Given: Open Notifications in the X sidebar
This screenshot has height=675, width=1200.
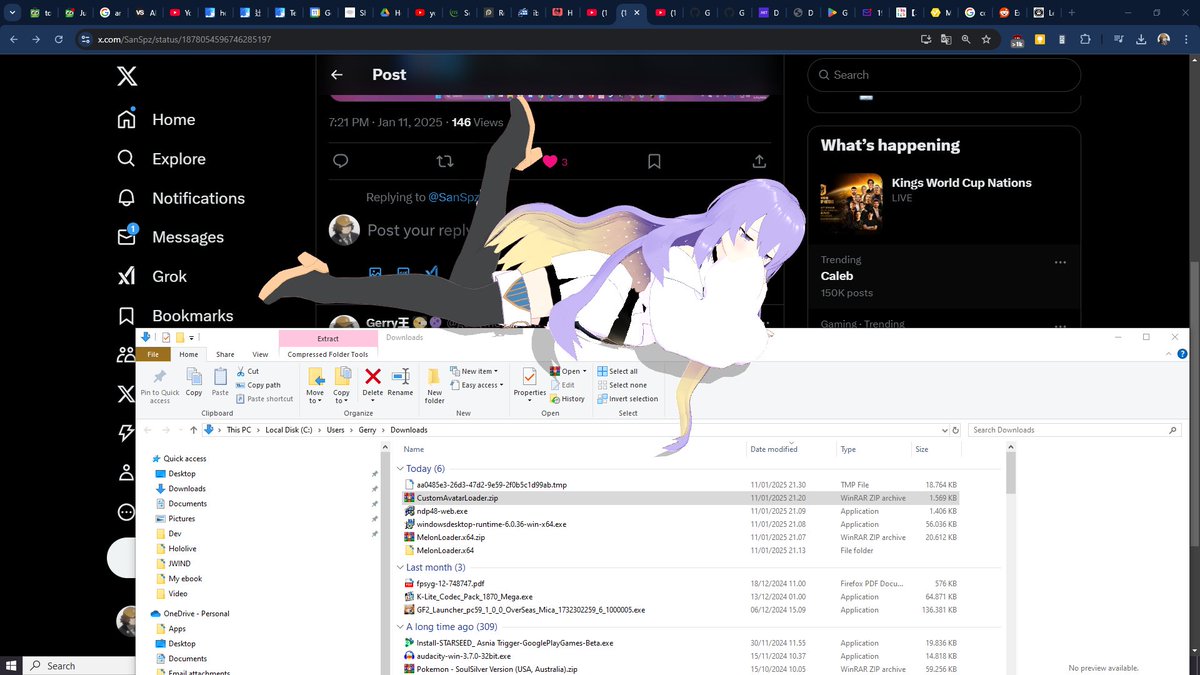Looking at the screenshot, I should click(181, 198).
